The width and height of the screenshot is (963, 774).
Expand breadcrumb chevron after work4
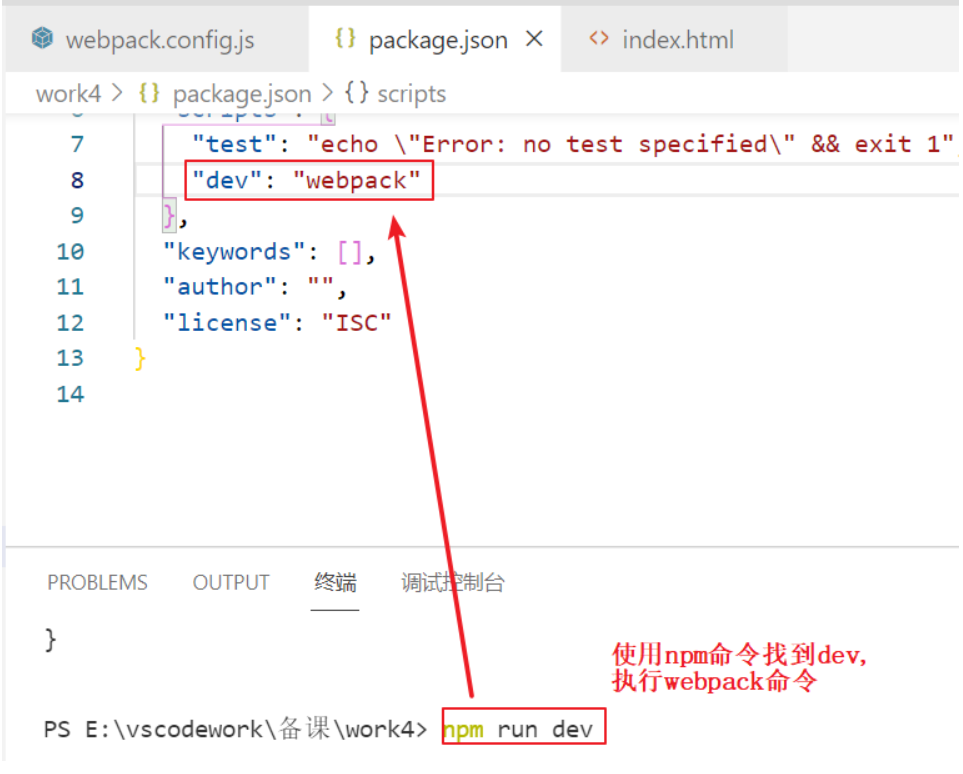[x=117, y=93]
